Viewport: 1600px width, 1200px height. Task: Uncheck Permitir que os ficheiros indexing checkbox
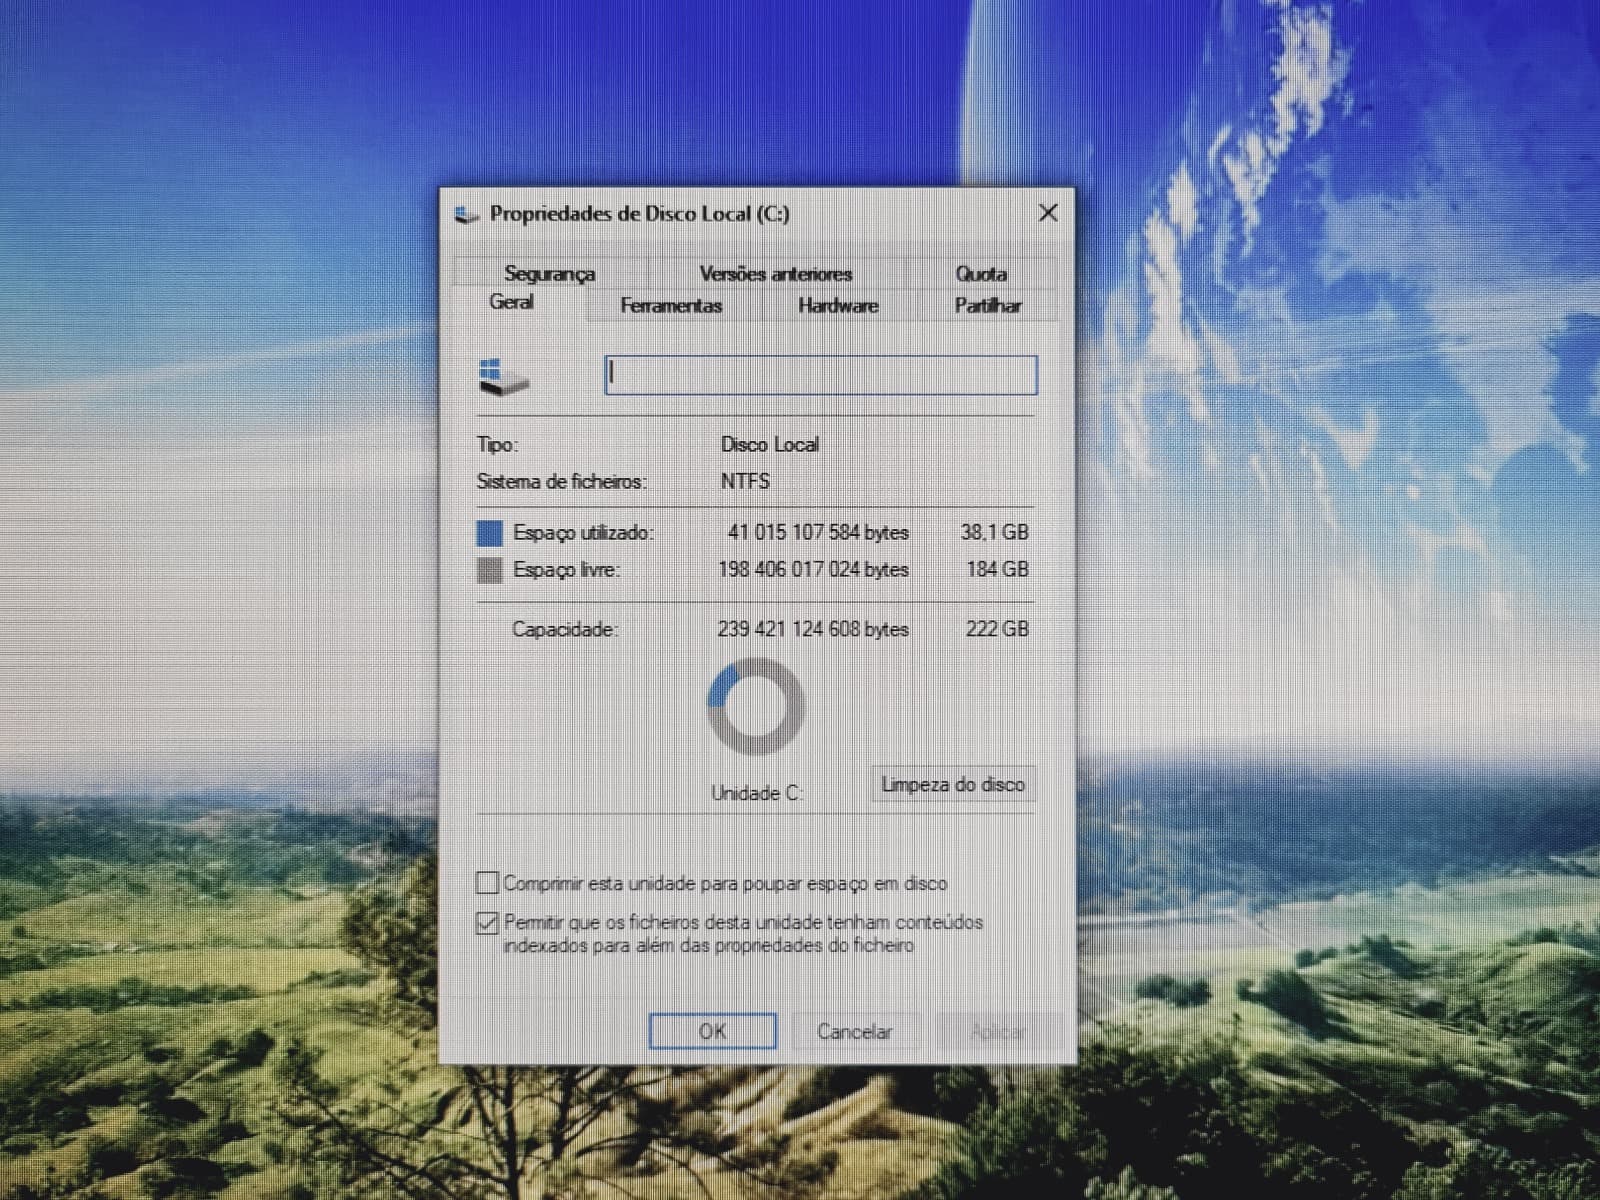(x=487, y=922)
